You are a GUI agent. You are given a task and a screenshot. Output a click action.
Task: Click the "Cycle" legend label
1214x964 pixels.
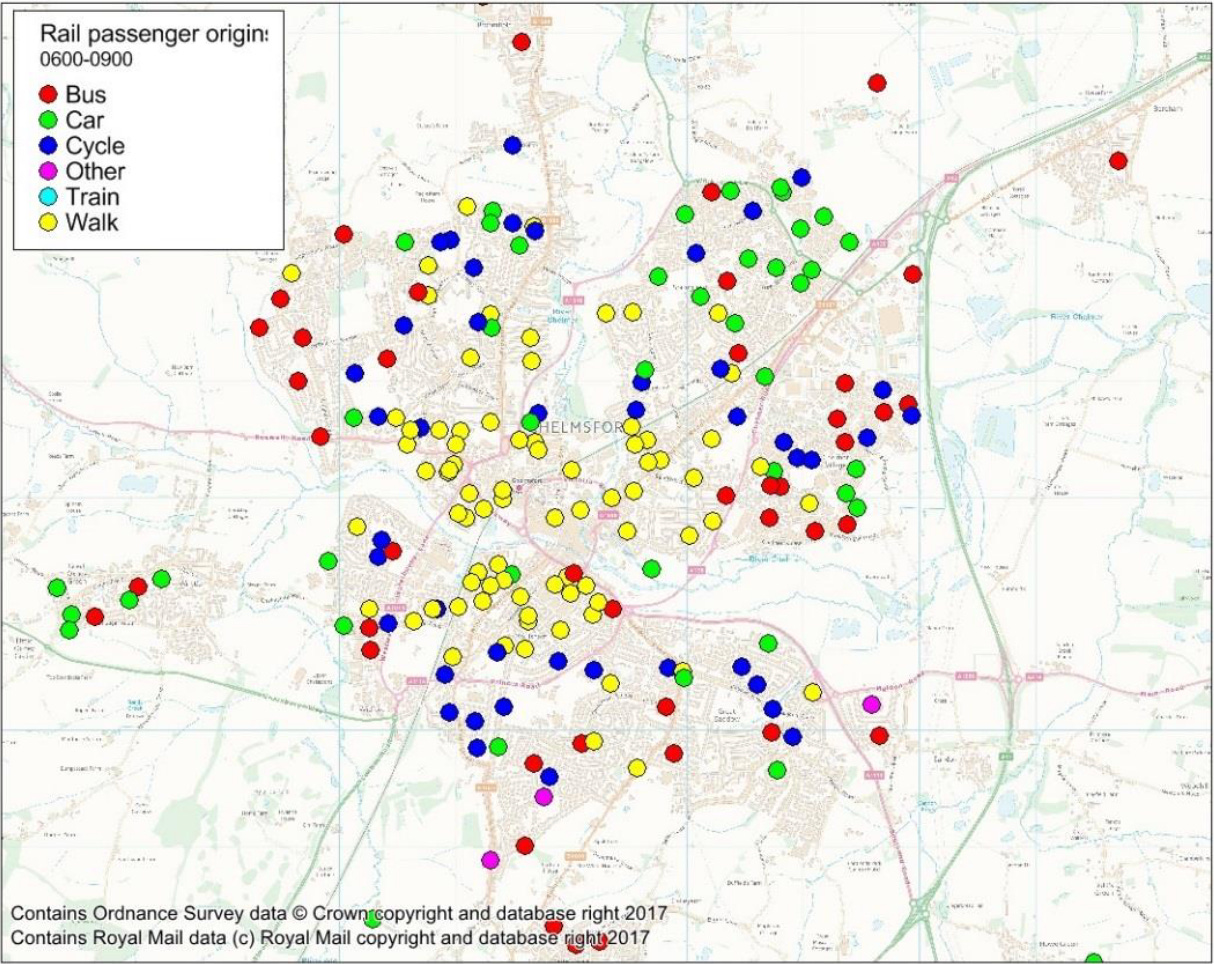(95, 146)
